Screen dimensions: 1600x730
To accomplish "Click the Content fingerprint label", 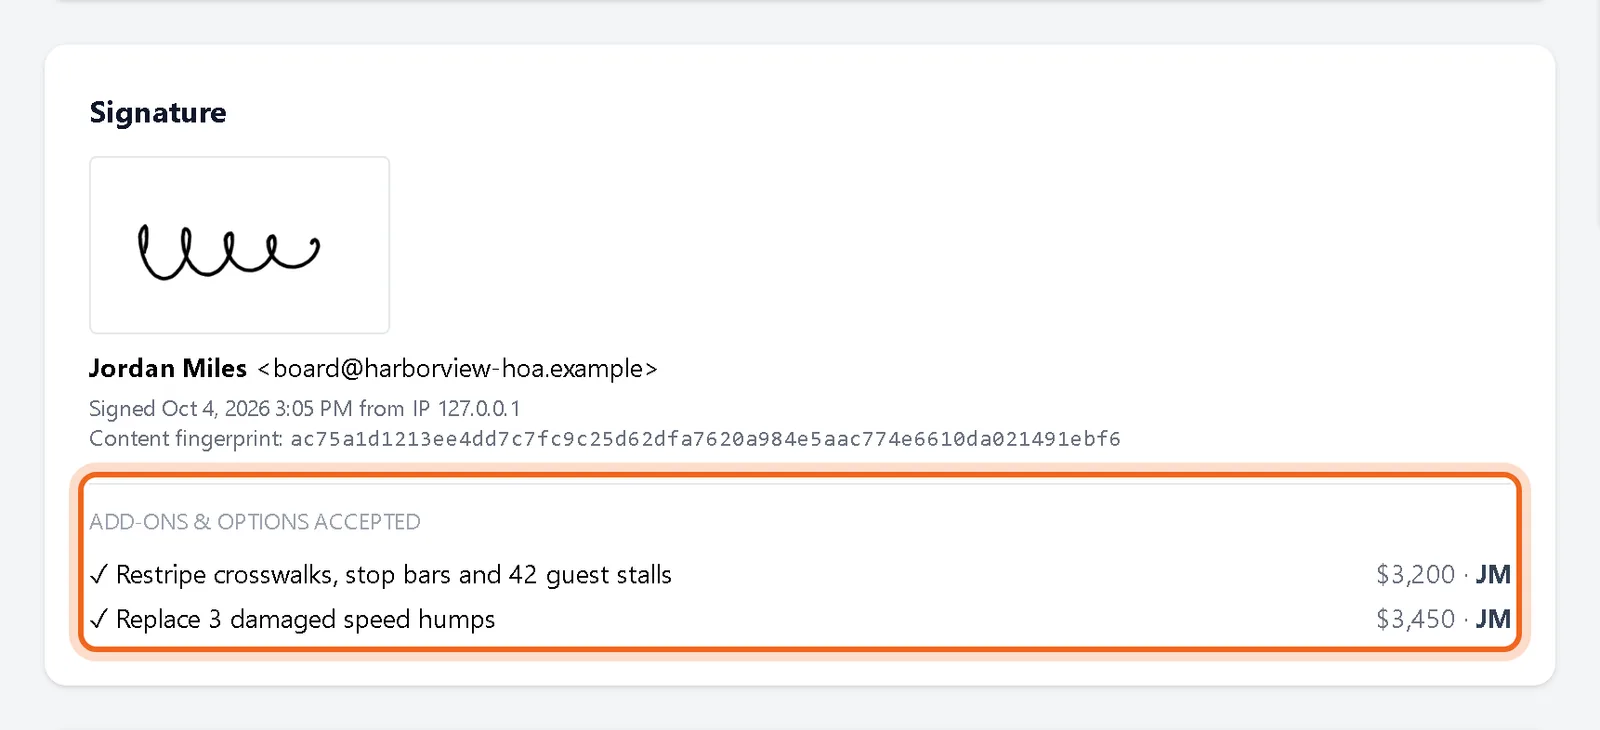I will coord(186,439).
